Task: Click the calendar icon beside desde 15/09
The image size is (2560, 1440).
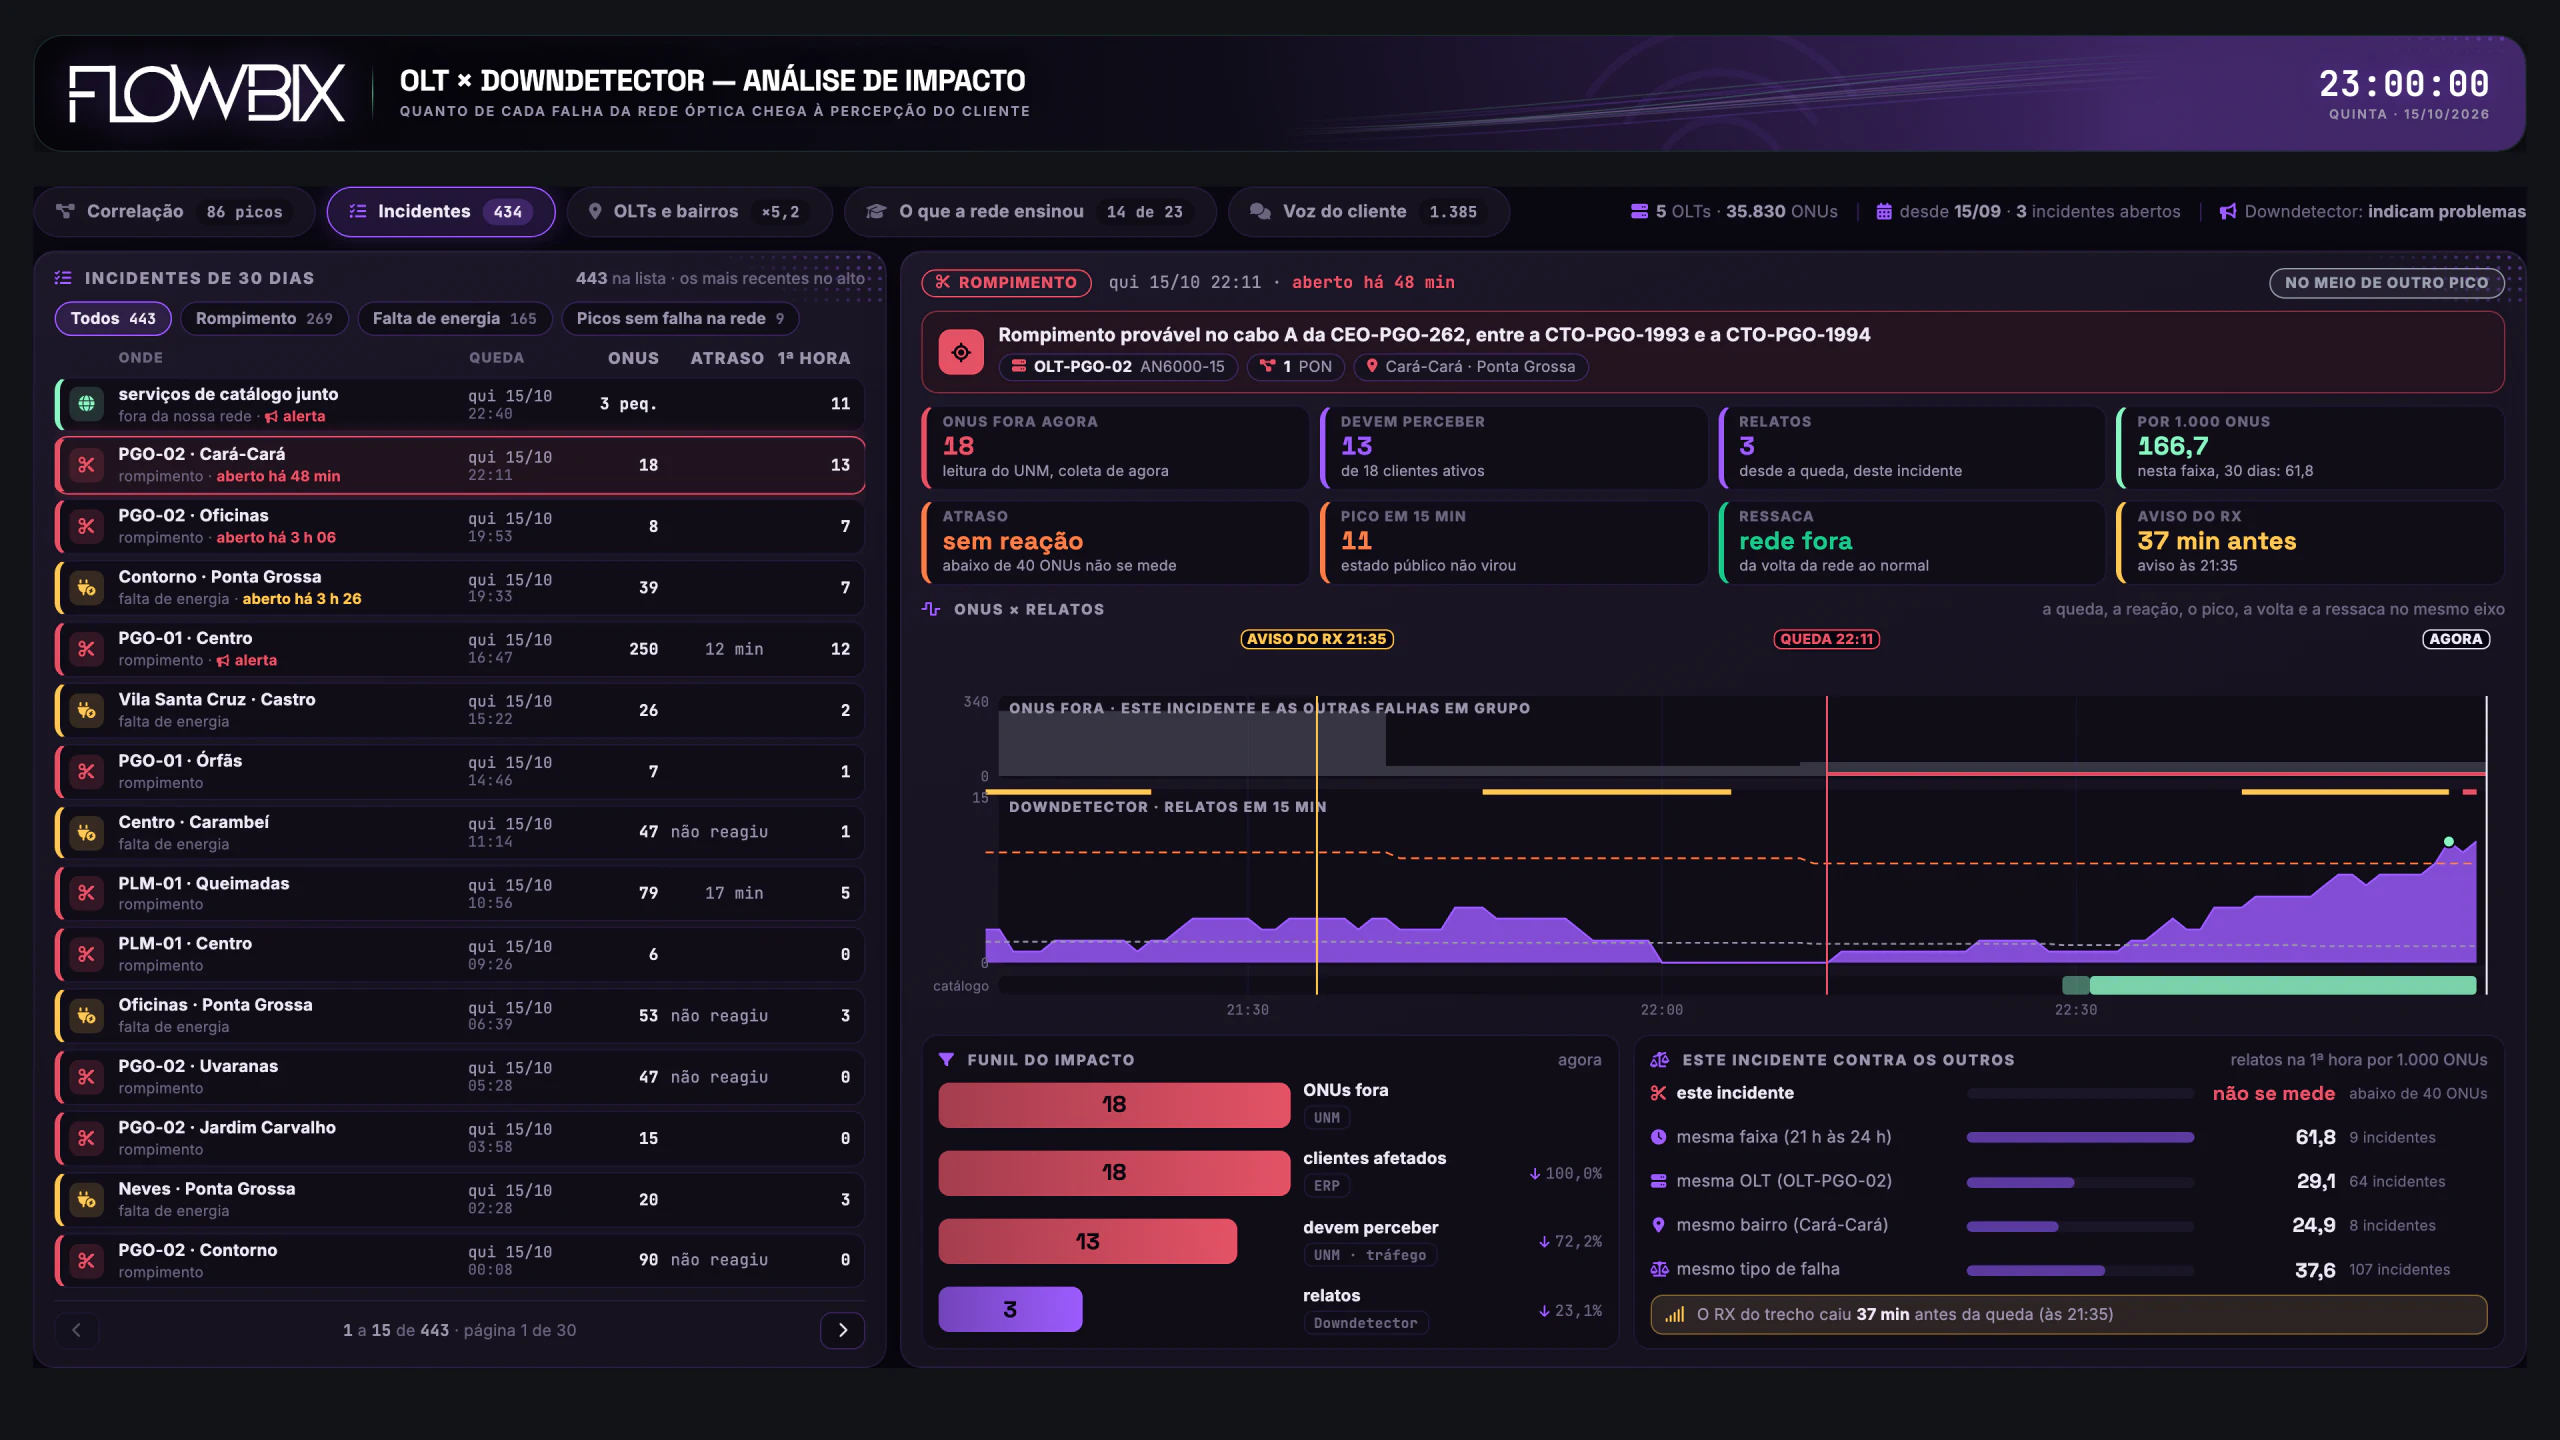Action: [1884, 212]
